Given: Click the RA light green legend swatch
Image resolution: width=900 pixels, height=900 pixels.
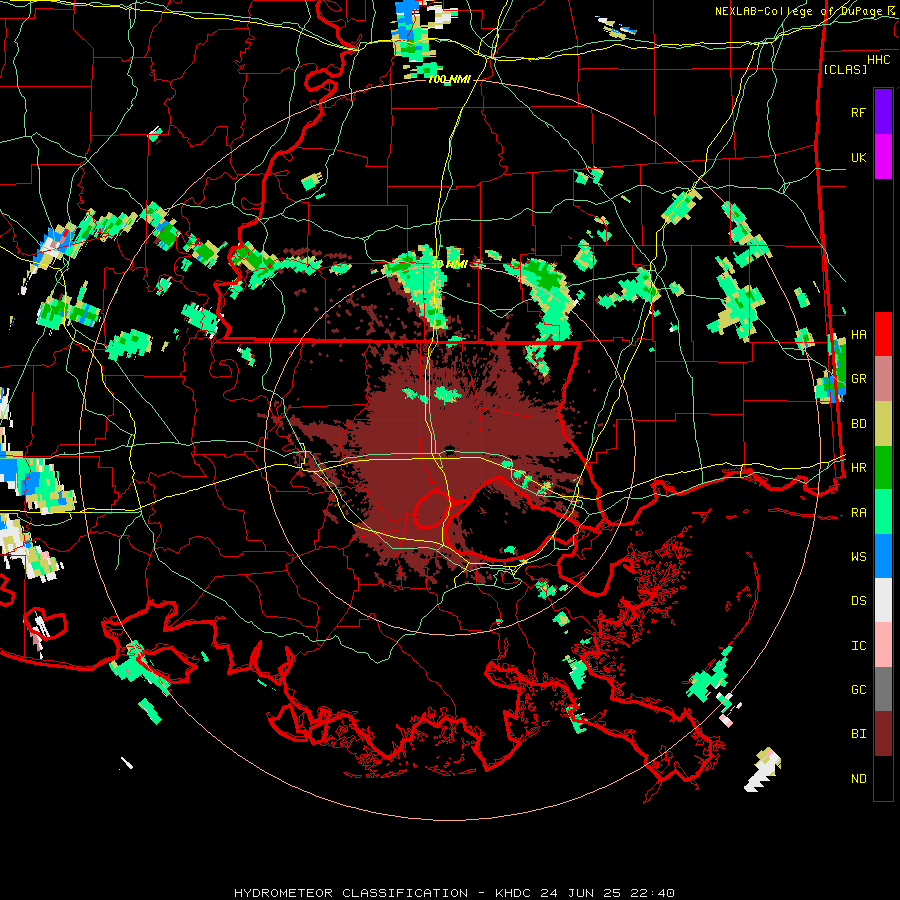Looking at the screenshot, I should pos(883,512).
